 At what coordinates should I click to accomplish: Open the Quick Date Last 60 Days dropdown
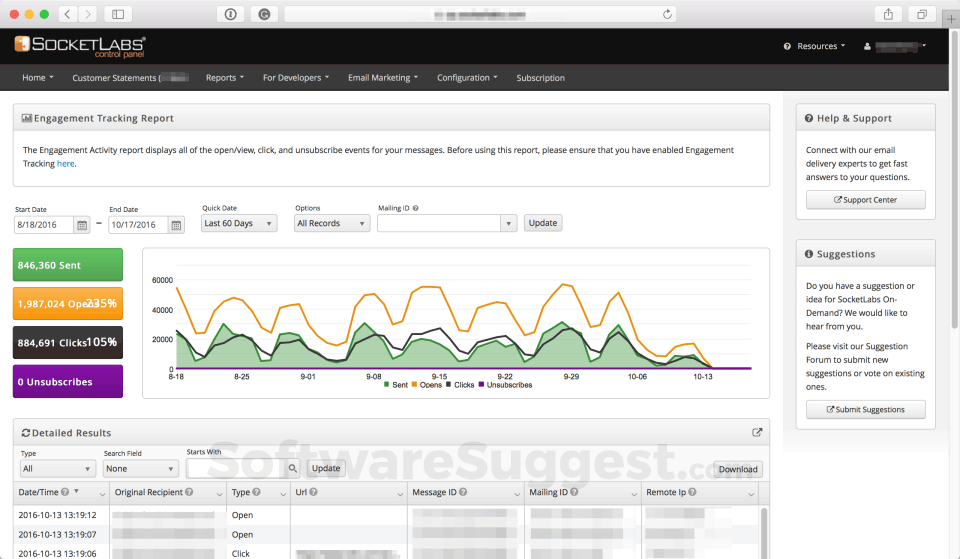(239, 223)
